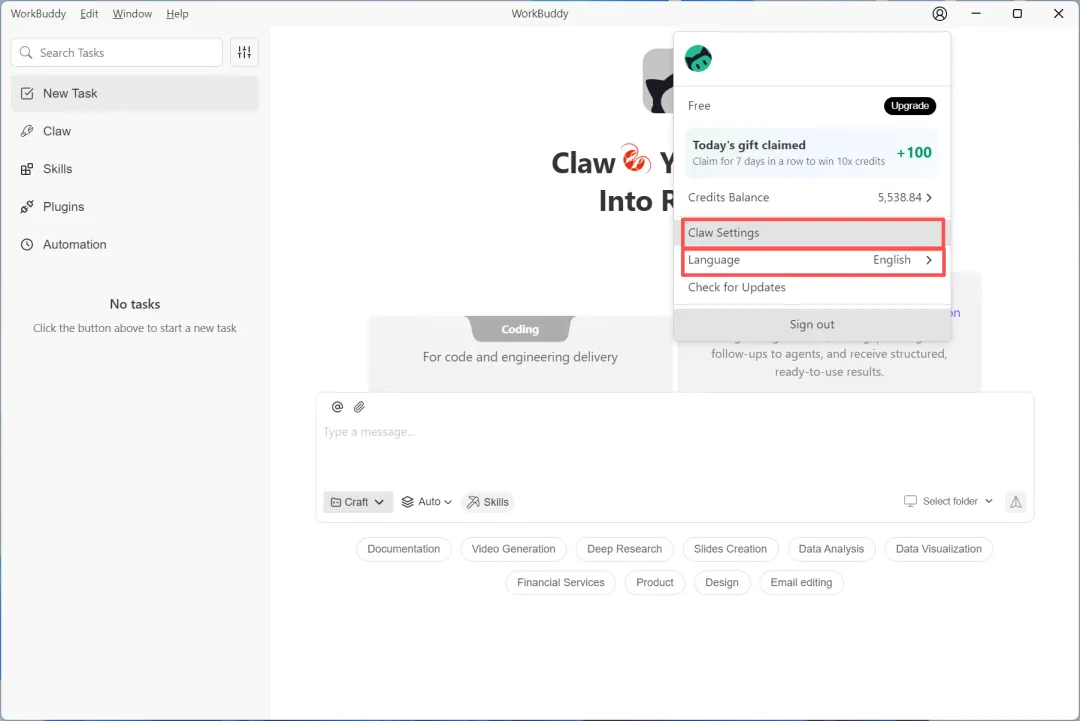Click the red Claw lobster logo
Image resolution: width=1080 pixels, height=721 pixels.
[x=636, y=159]
